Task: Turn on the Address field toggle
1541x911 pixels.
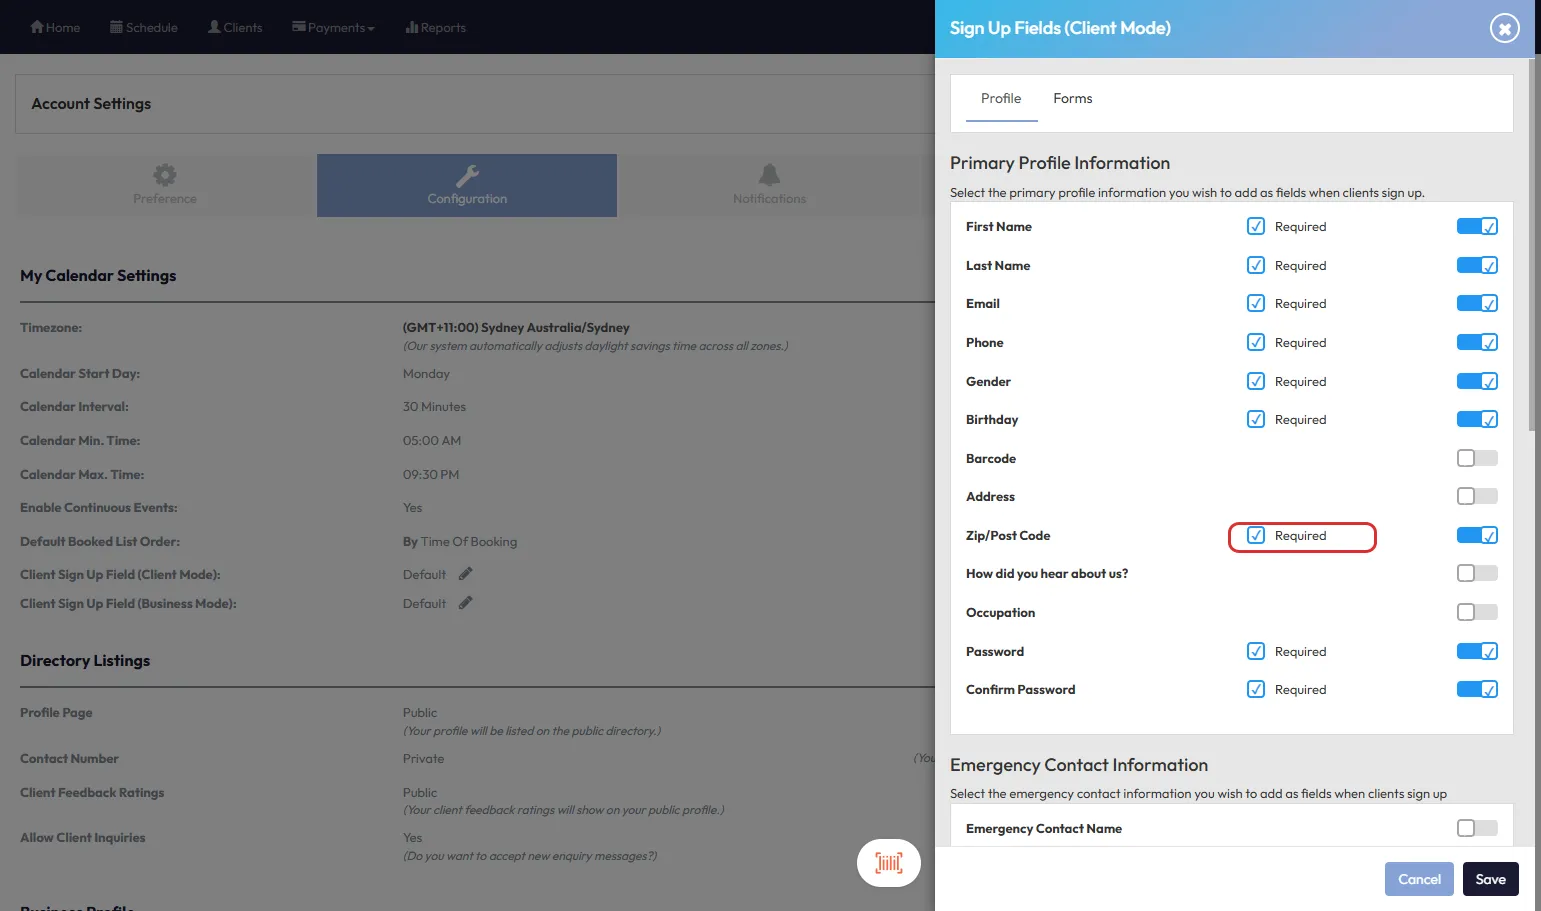Action: 1476,496
